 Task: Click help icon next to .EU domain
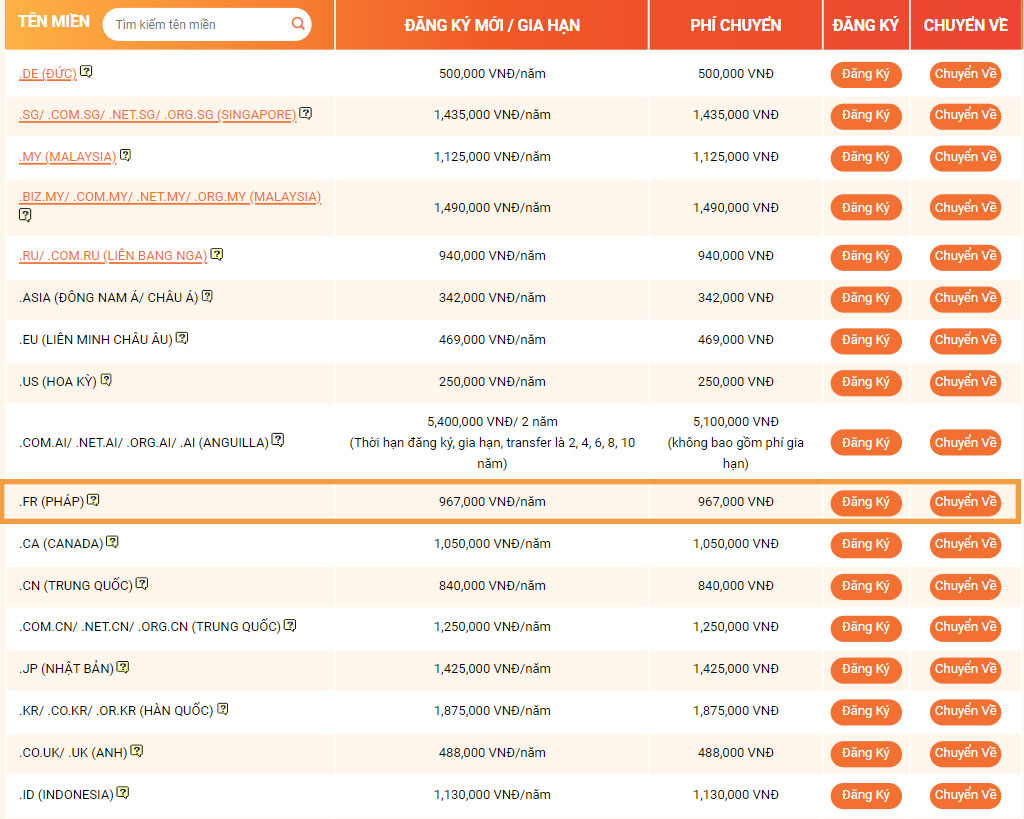[x=182, y=338]
